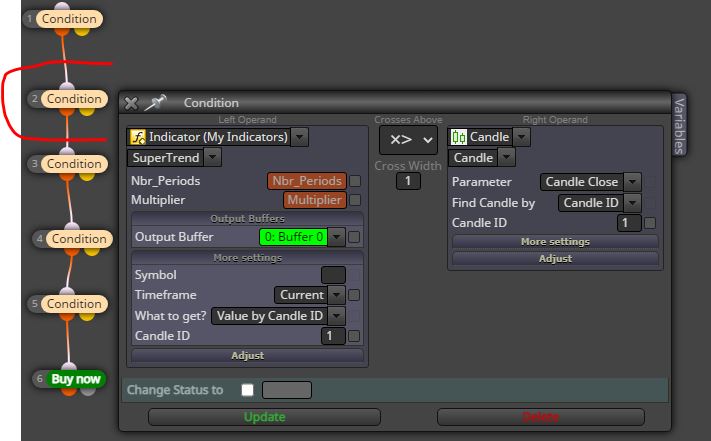Close the Condition dialog with X icon

click(x=131, y=103)
